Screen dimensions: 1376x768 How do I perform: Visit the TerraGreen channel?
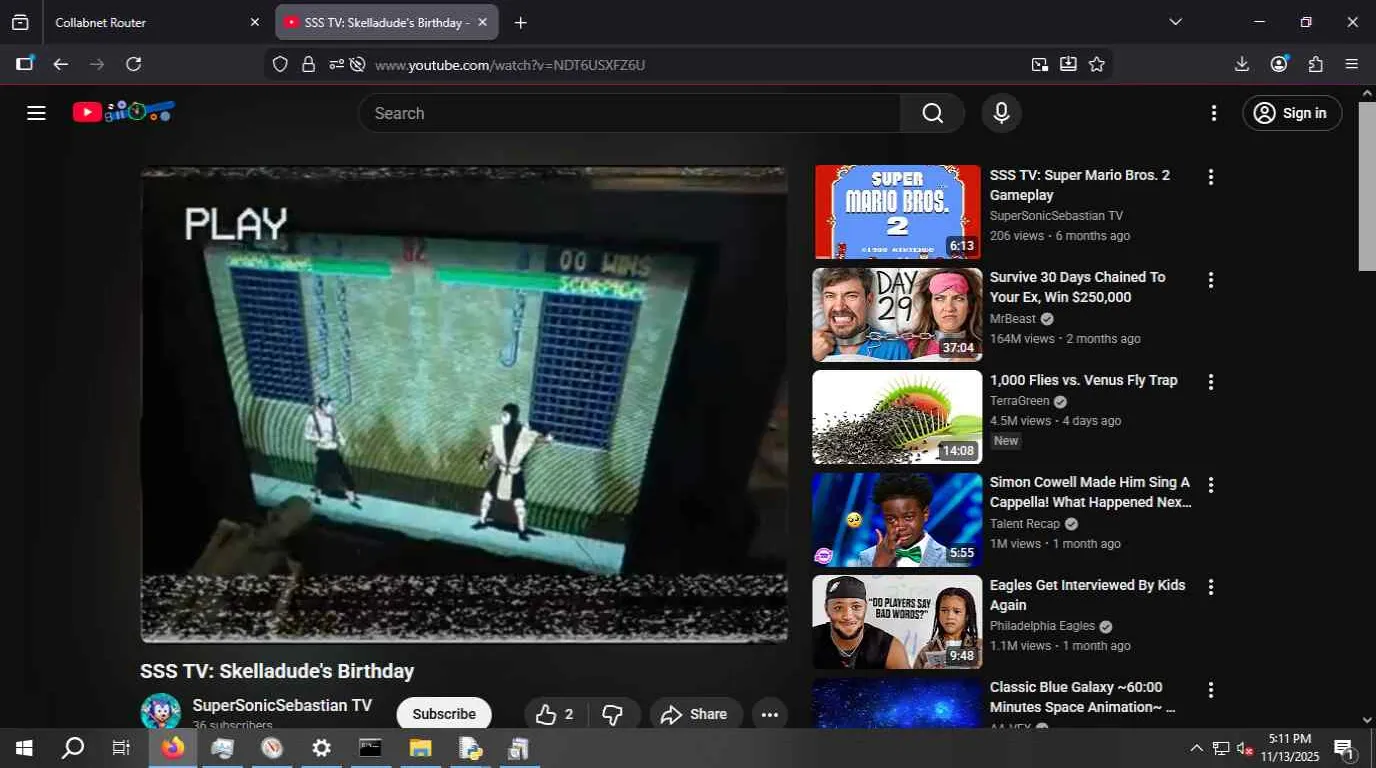[1020, 401]
